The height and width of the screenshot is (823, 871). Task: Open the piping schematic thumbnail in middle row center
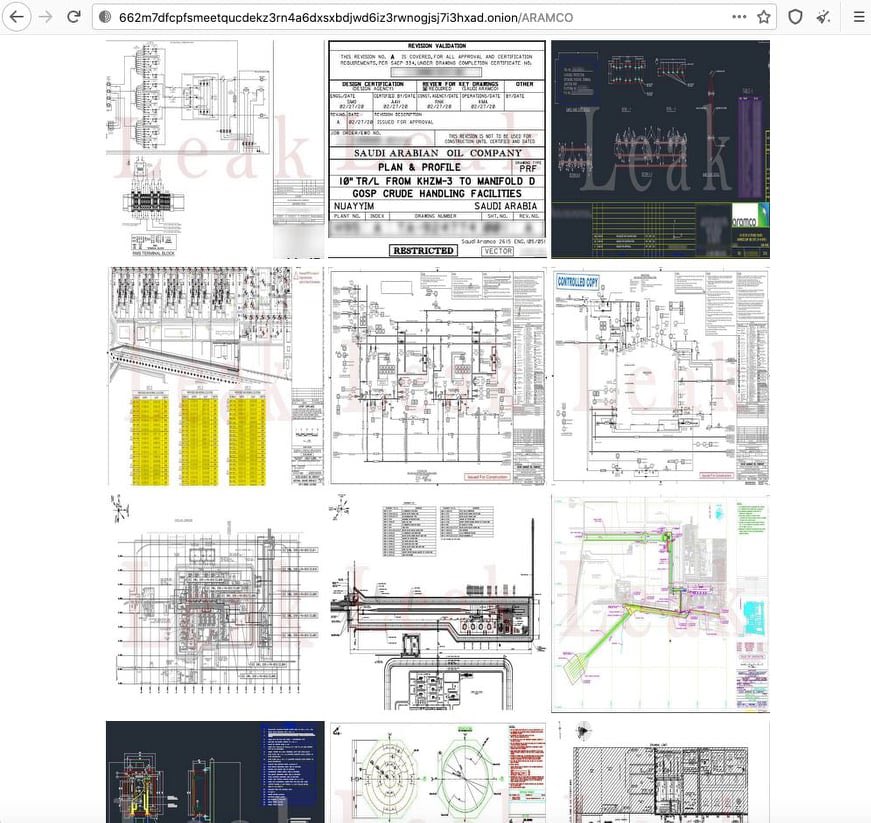pos(437,376)
